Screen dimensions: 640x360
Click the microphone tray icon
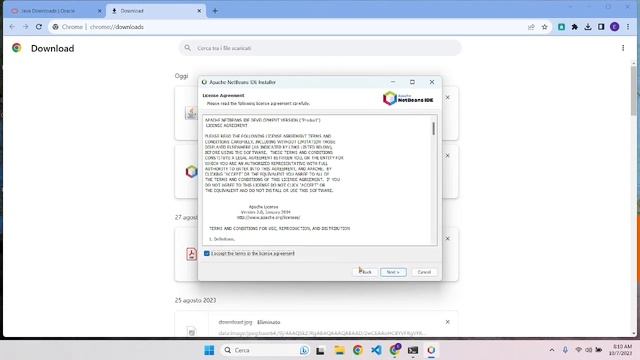click(565, 350)
